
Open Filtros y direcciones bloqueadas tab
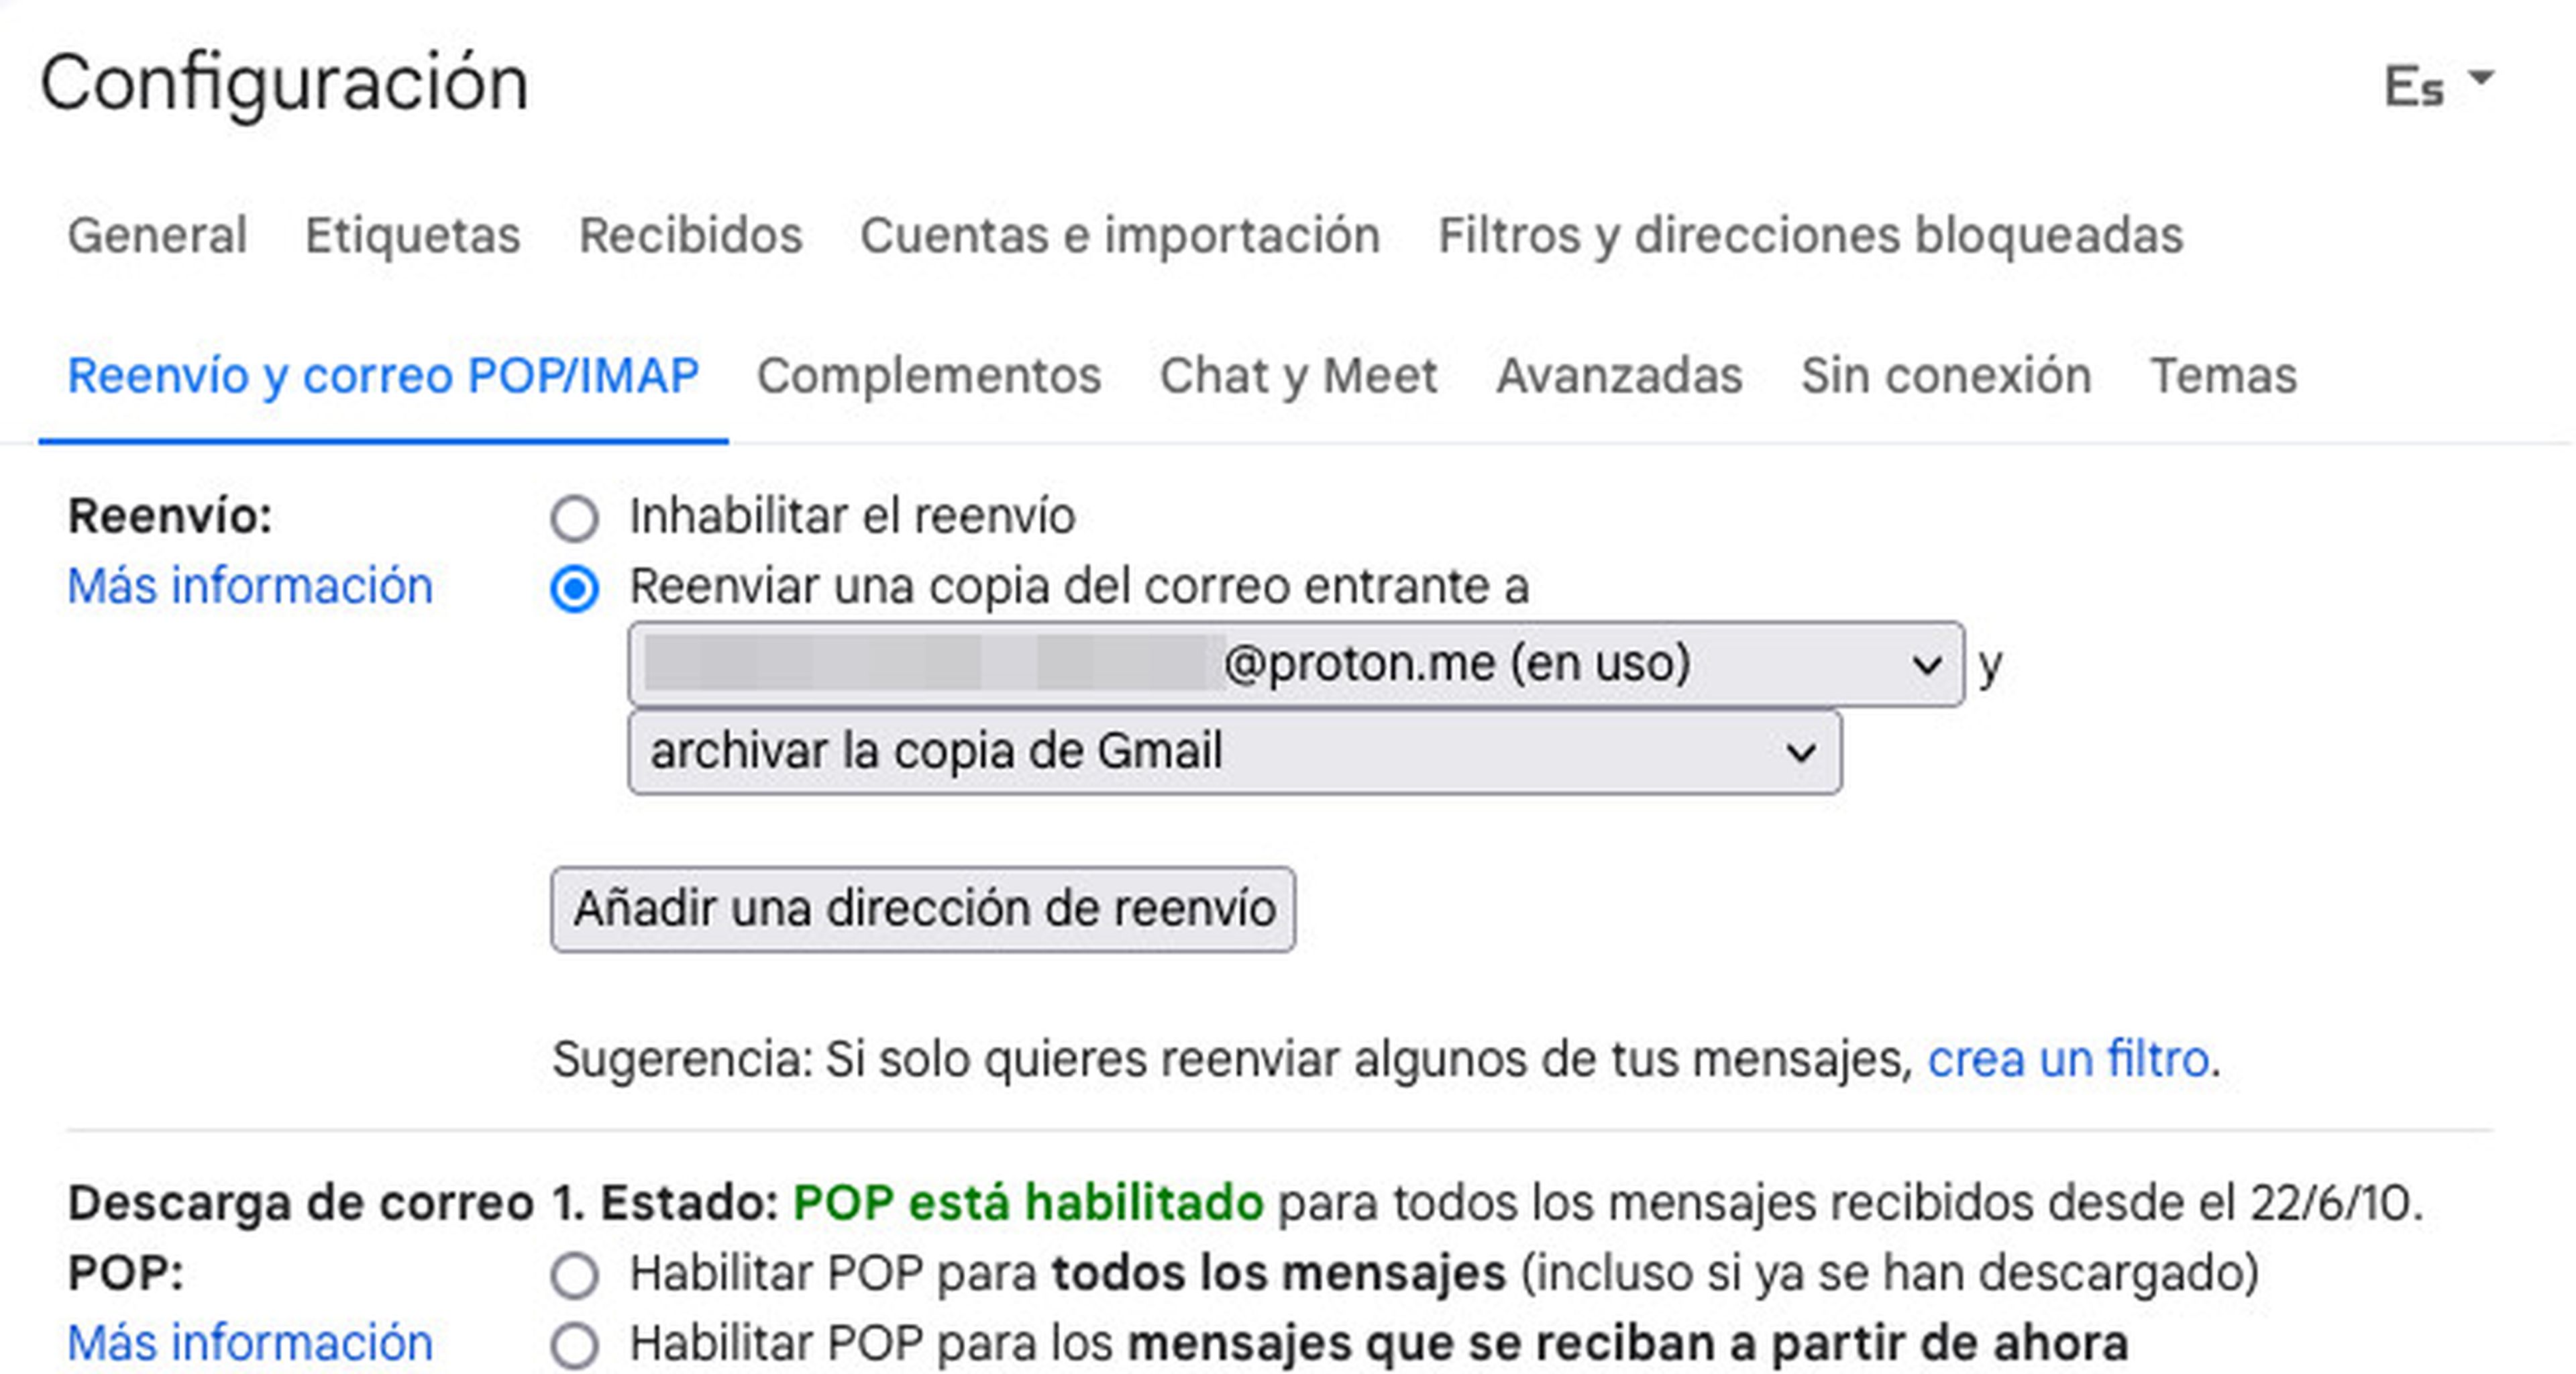(1810, 236)
